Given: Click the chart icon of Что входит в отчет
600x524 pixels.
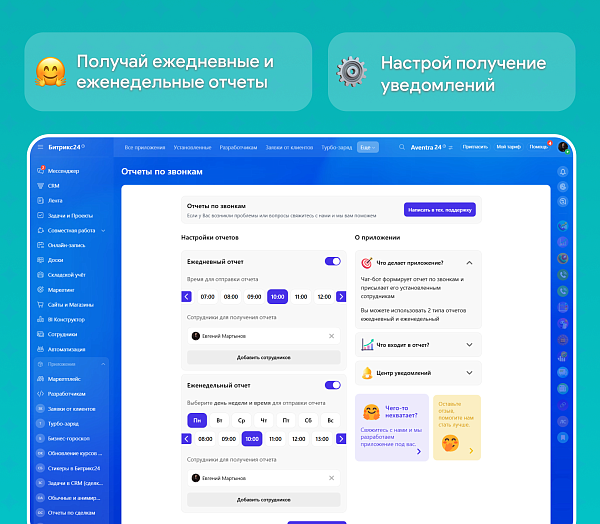Looking at the screenshot, I should click(367, 344).
